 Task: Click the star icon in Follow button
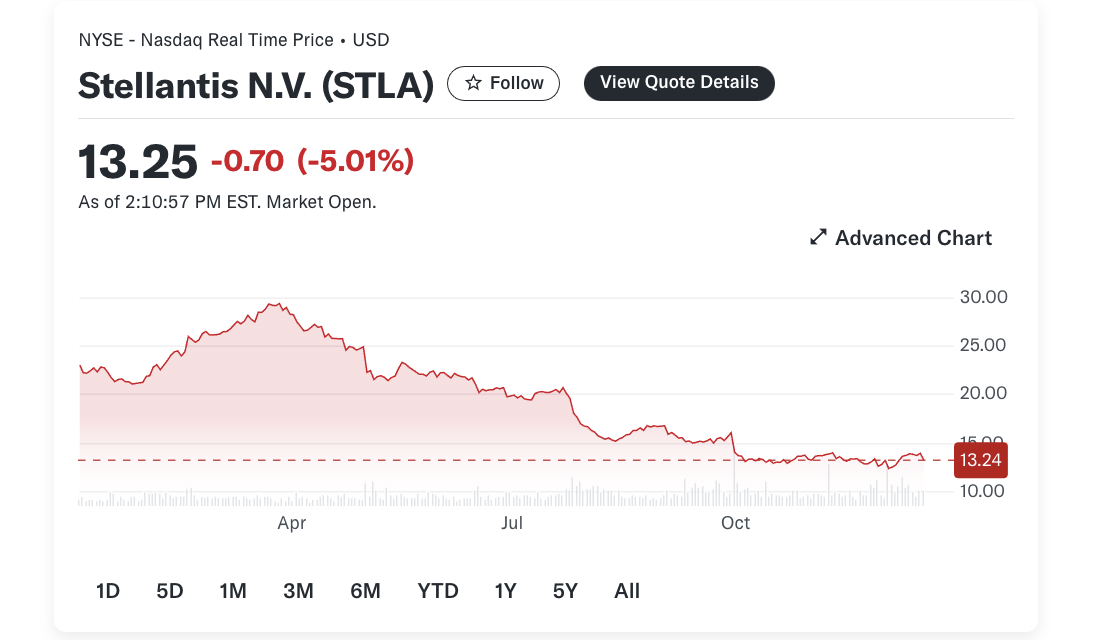tap(473, 83)
